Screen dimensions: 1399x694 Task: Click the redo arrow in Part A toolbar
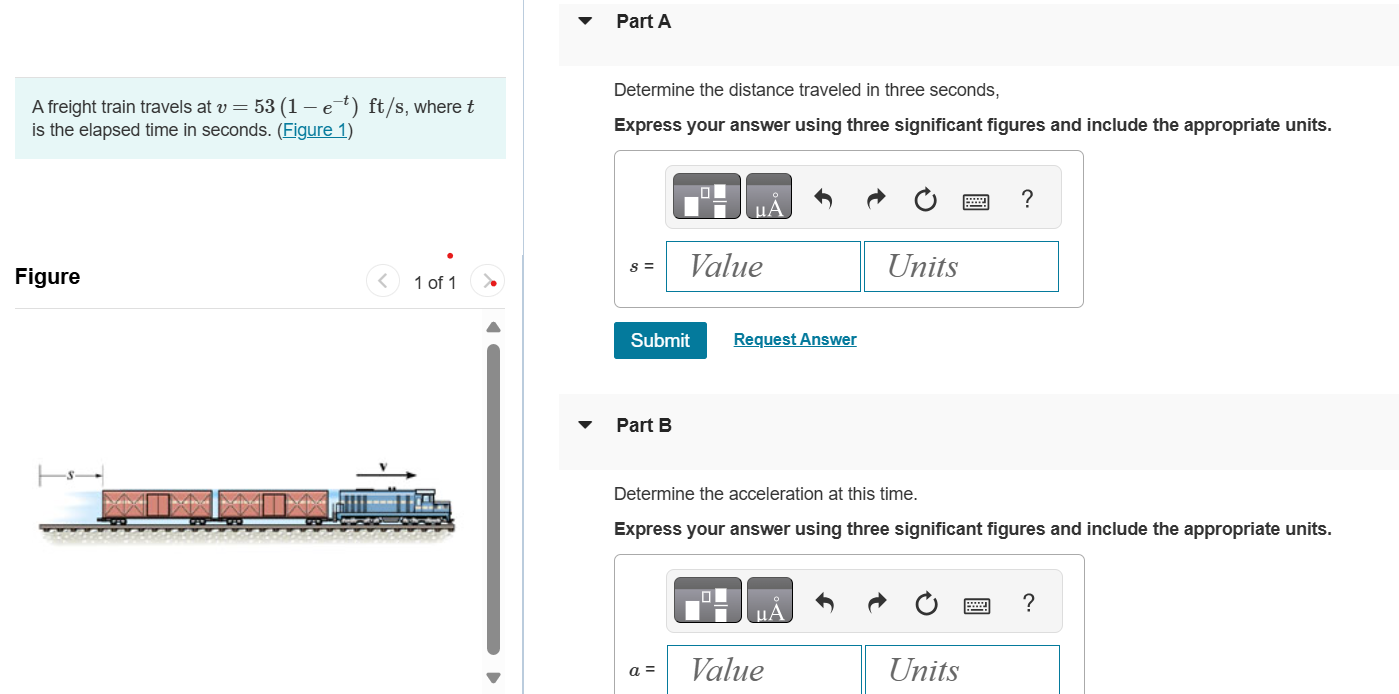coord(875,199)
